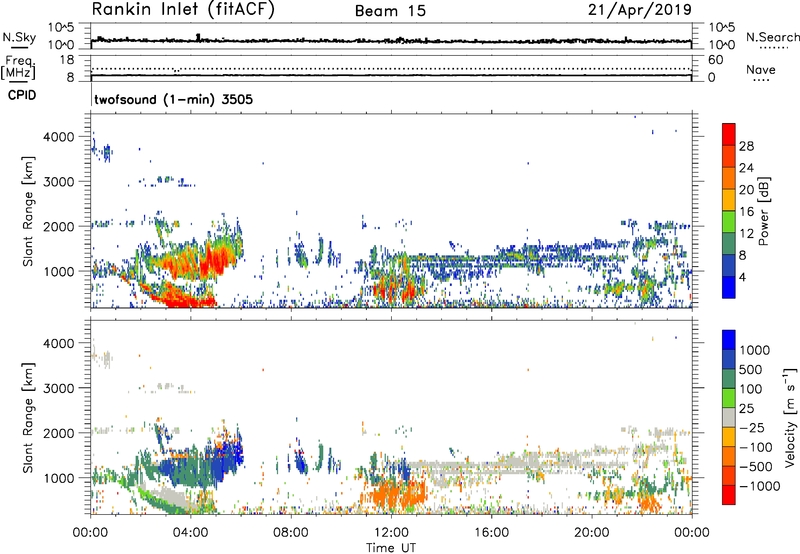Click the "18" frequency axis tick
The height and width of the screenshot is (554, 800).
coord(67,60)
